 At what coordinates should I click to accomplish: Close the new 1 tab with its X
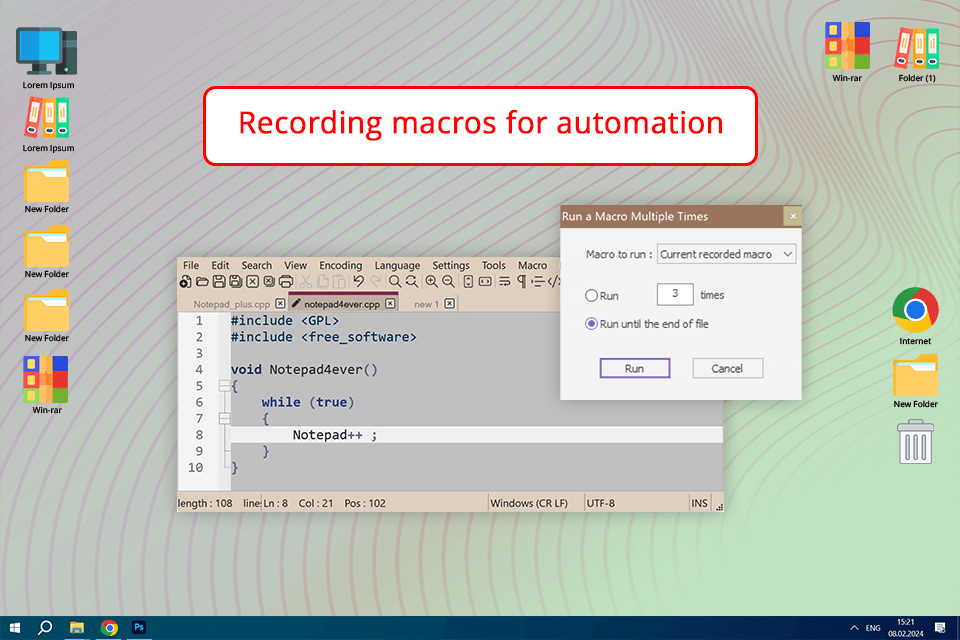coord(449,304)
